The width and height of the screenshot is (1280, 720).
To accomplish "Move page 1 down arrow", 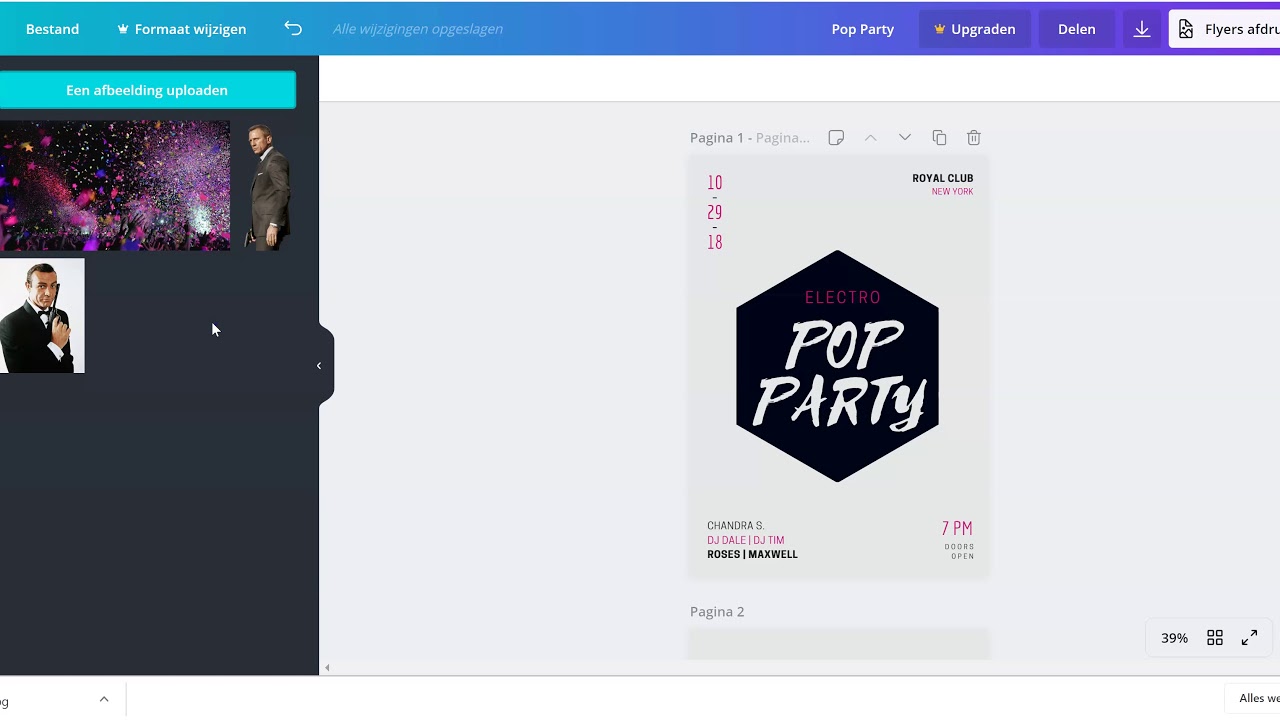I will 905,138.
